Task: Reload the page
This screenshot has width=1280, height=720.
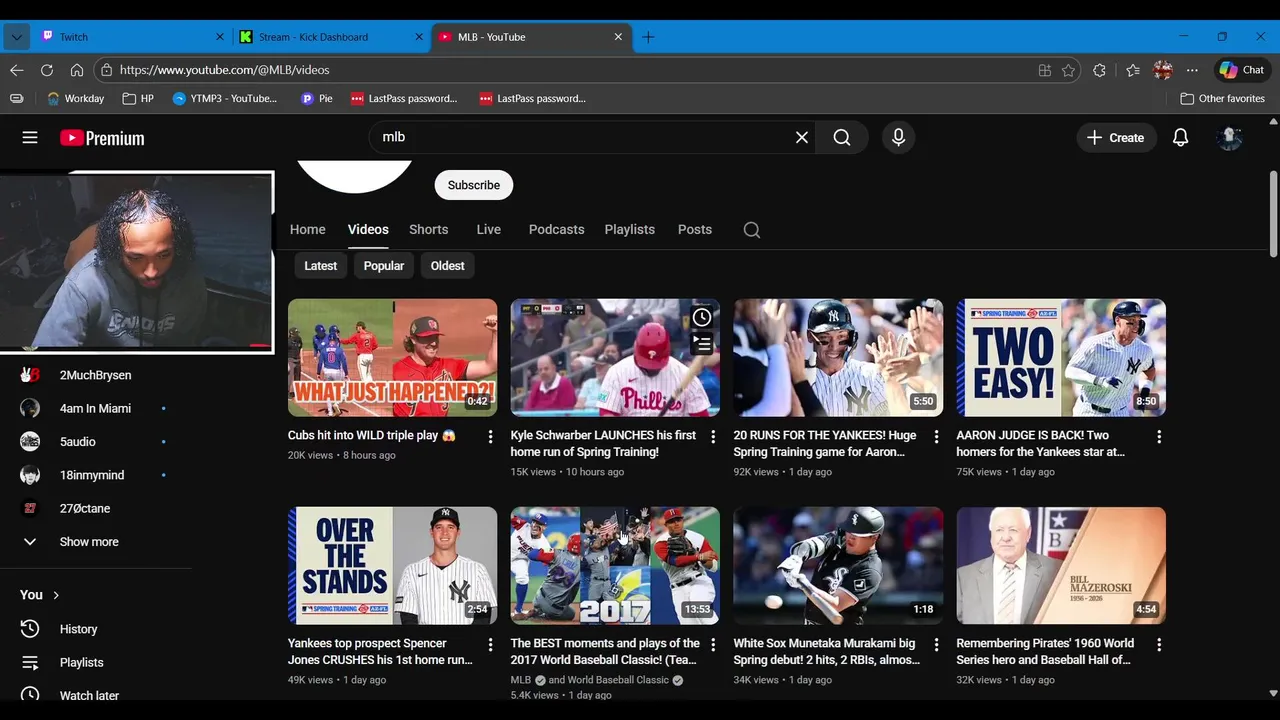Action: pyautogui.click(x=46, y=70)
